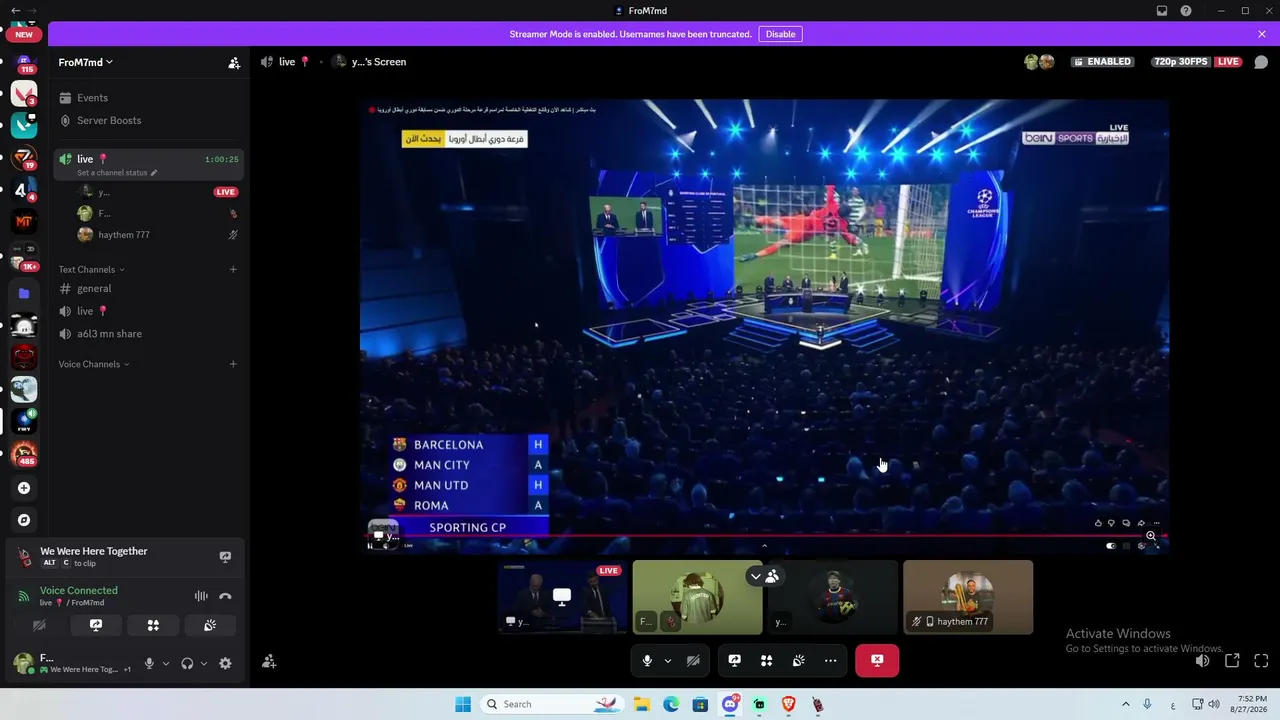Stop watching with the red stream button
Image resolution: width=1280 pixels, height=720 pixels.
877,660
